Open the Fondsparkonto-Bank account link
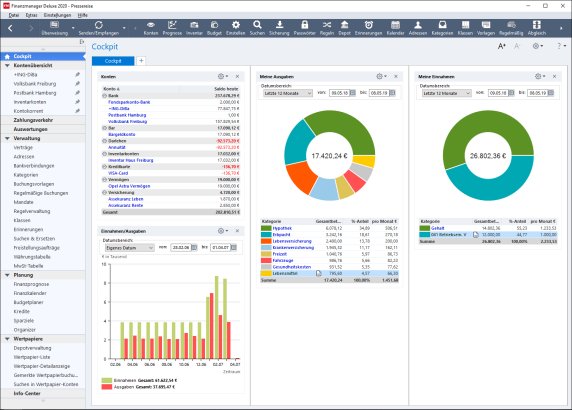This screenshot has height=410, width=572. click(x=129, y=102)
